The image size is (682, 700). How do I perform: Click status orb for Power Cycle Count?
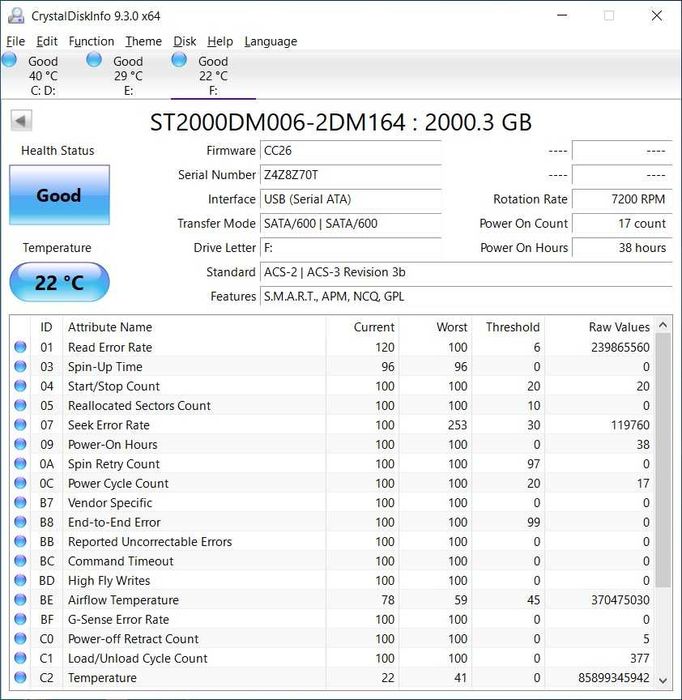point(21,483)
